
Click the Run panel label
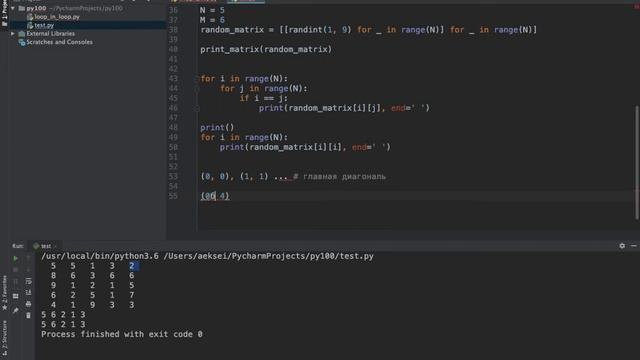pyautogui.click(x=18, y=246)
